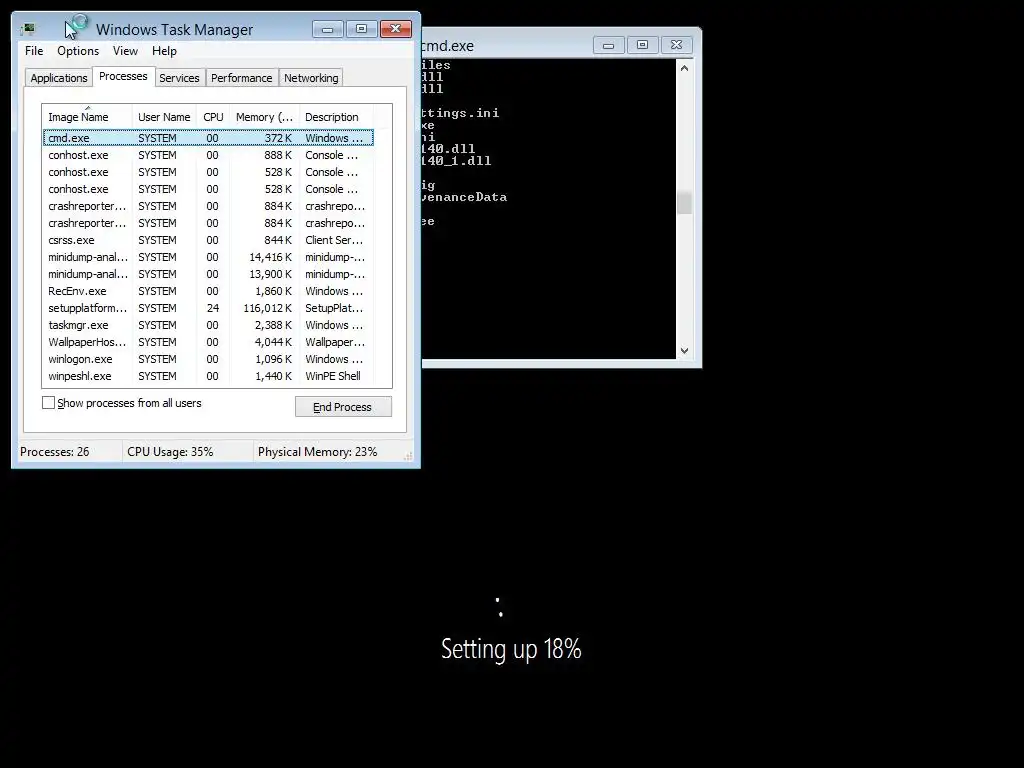1024x768 pixels.
Task: Sort by Image Name column header
Action: click(x=87, y=117)
